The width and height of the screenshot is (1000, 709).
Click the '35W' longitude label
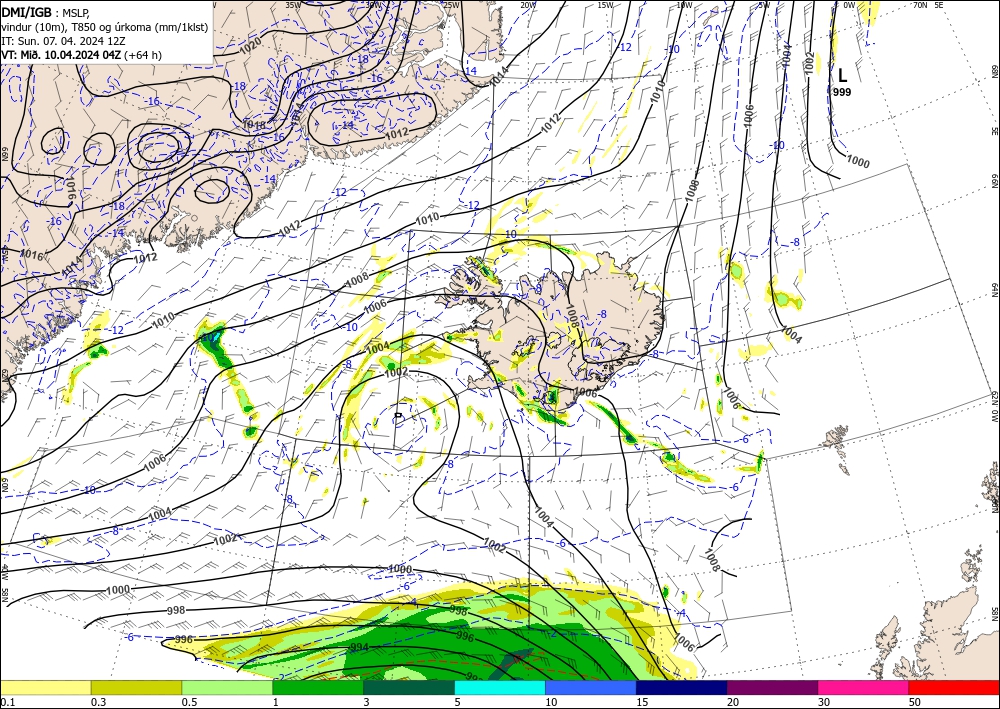pyautogui.click(x=293, y=5)
